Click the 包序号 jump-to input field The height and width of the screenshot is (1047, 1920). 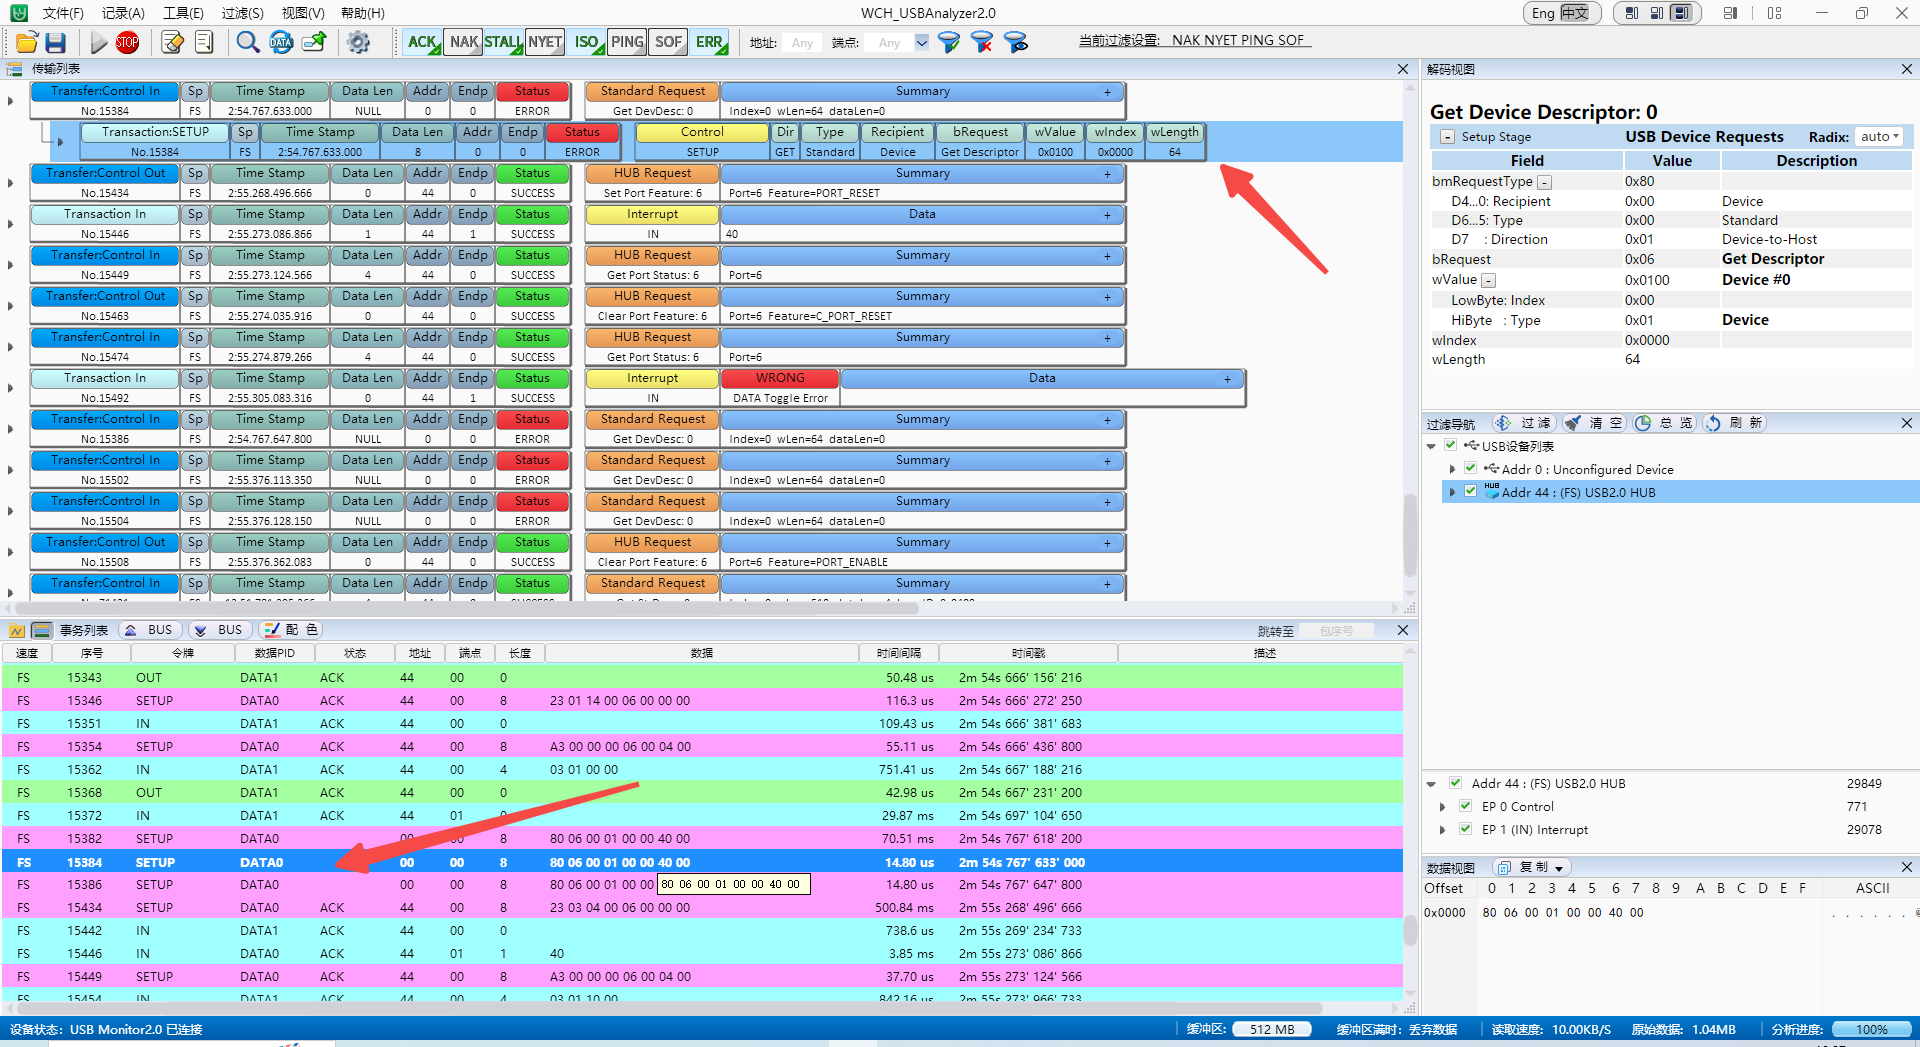tap(1336, 631)
